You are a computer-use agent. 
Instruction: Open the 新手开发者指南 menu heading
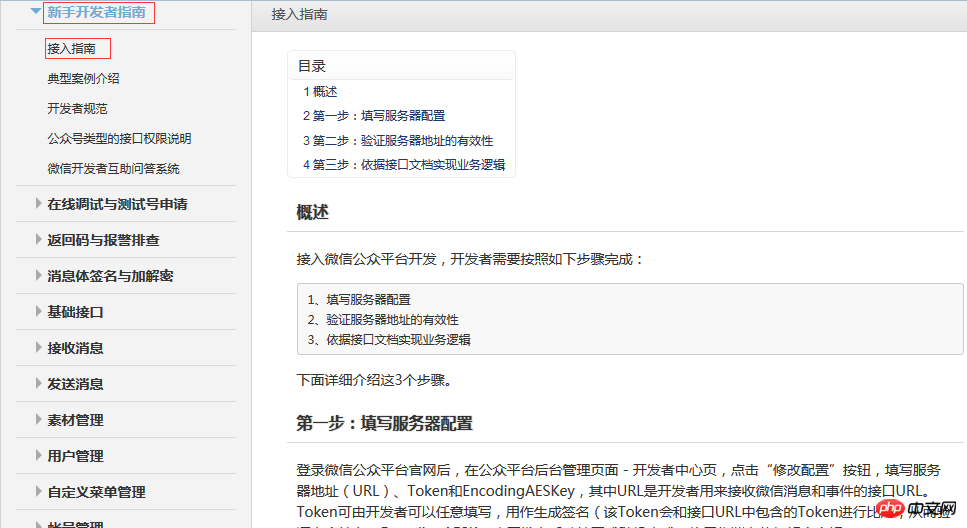[x=97, y=12]
